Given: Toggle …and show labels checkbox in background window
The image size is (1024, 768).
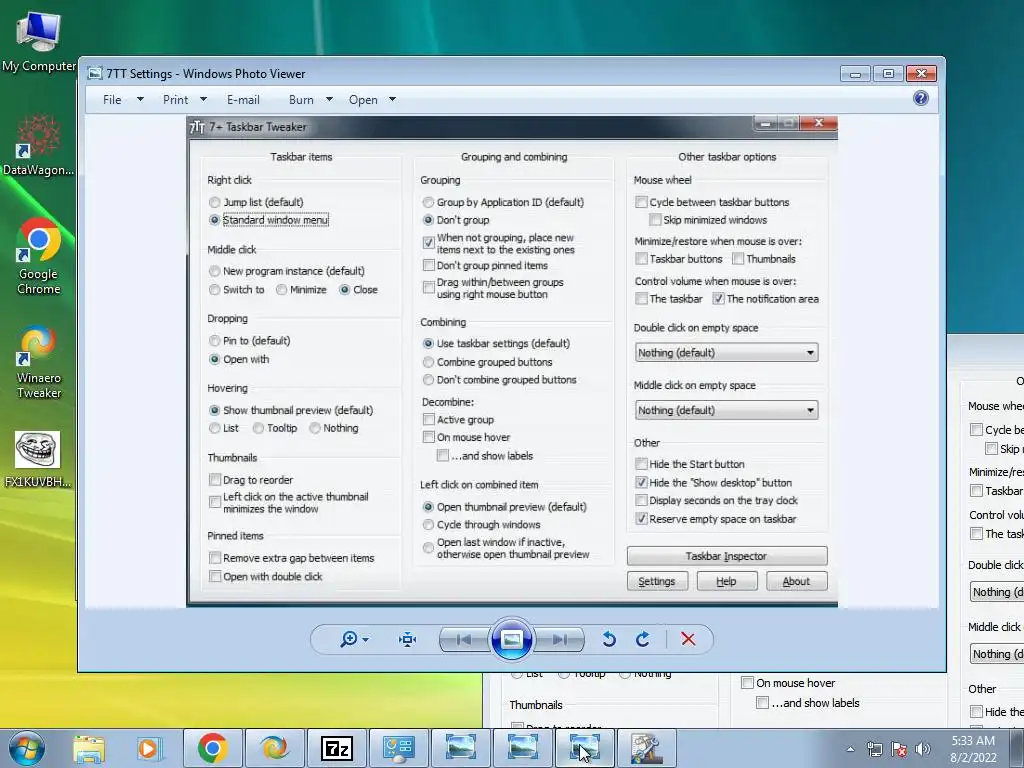Looking at the screenshot, I should click(x=762, y=703).
